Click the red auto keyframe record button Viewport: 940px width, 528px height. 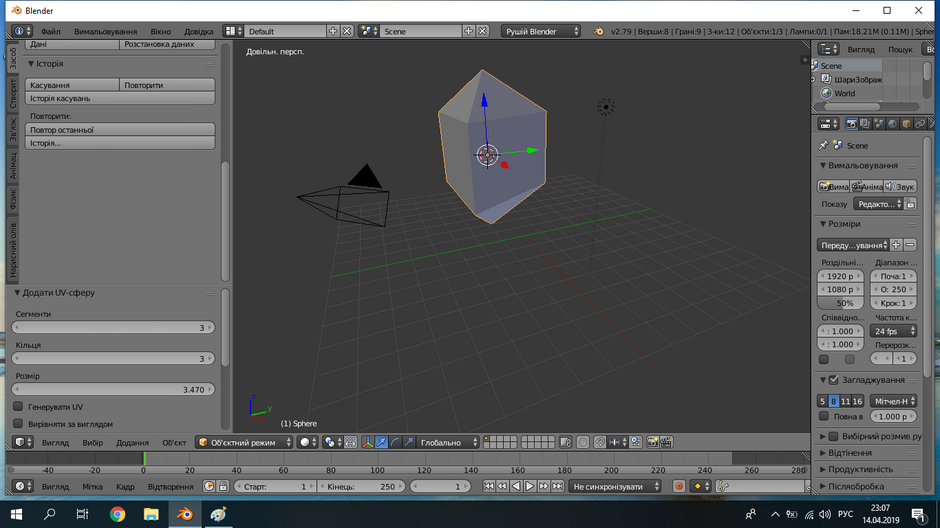pyautogui.click(x=679, y=487)
